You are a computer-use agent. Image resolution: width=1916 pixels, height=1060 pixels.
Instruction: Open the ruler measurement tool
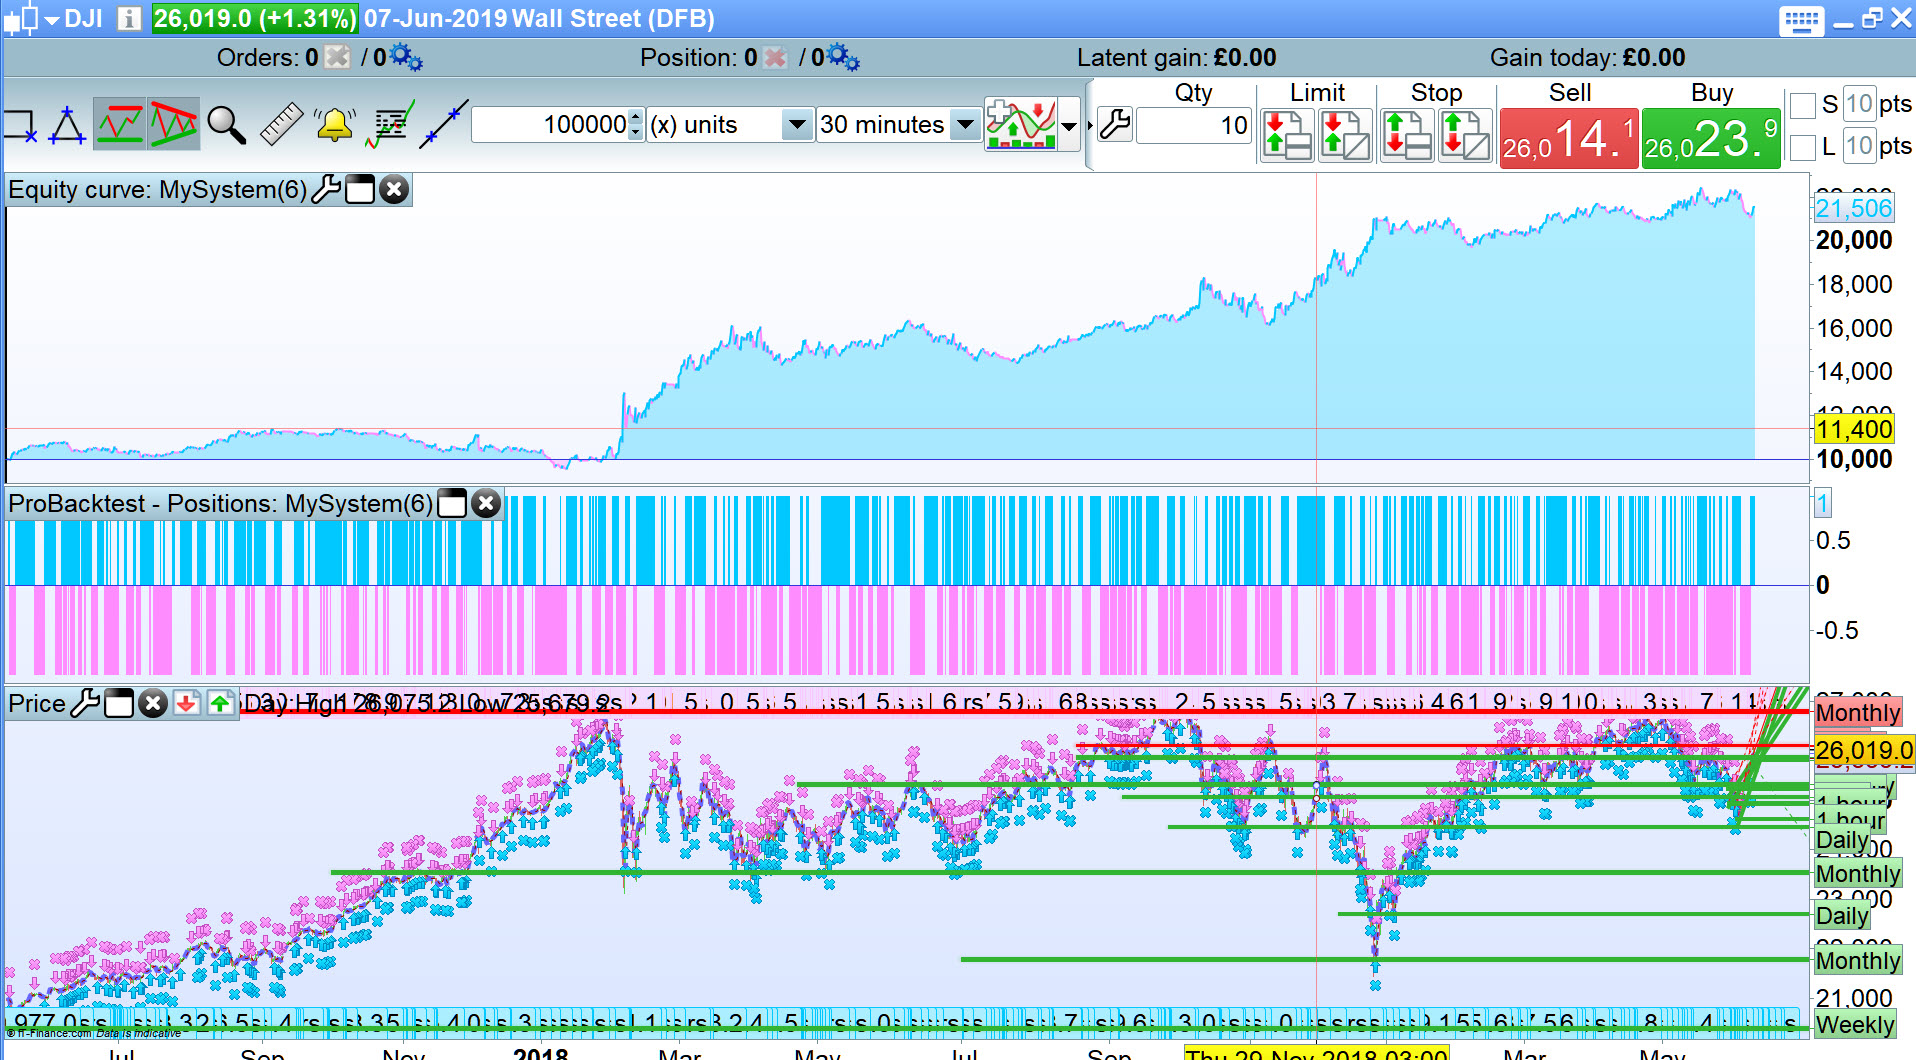click(281, 125)
